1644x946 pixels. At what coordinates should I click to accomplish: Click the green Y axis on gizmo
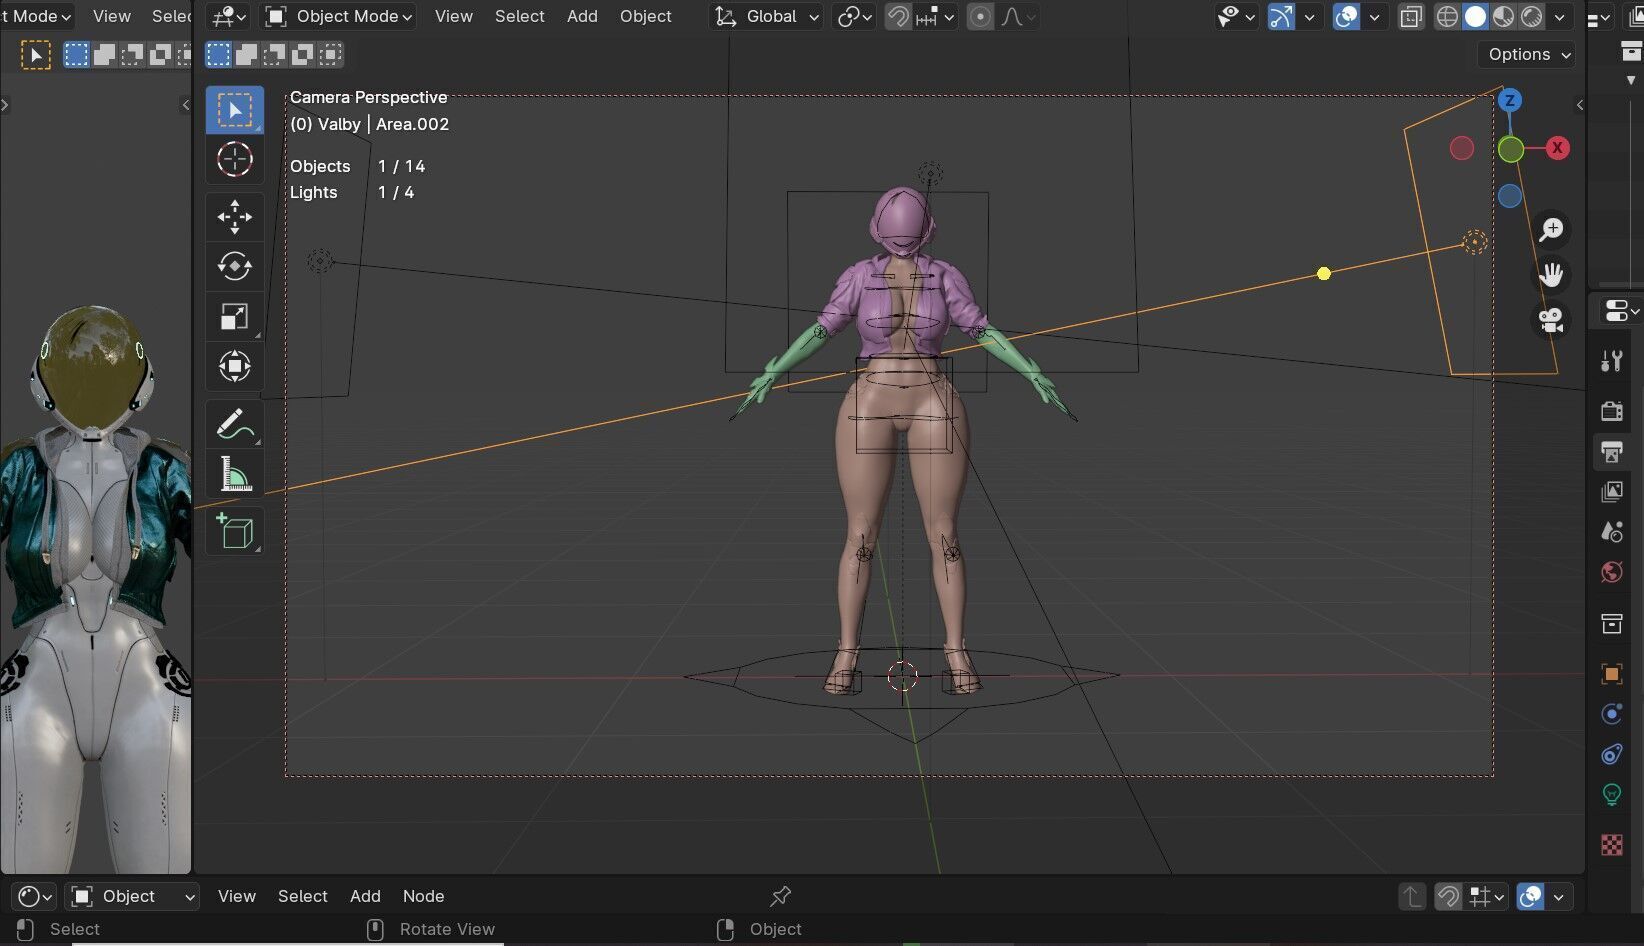[1511, 150]
